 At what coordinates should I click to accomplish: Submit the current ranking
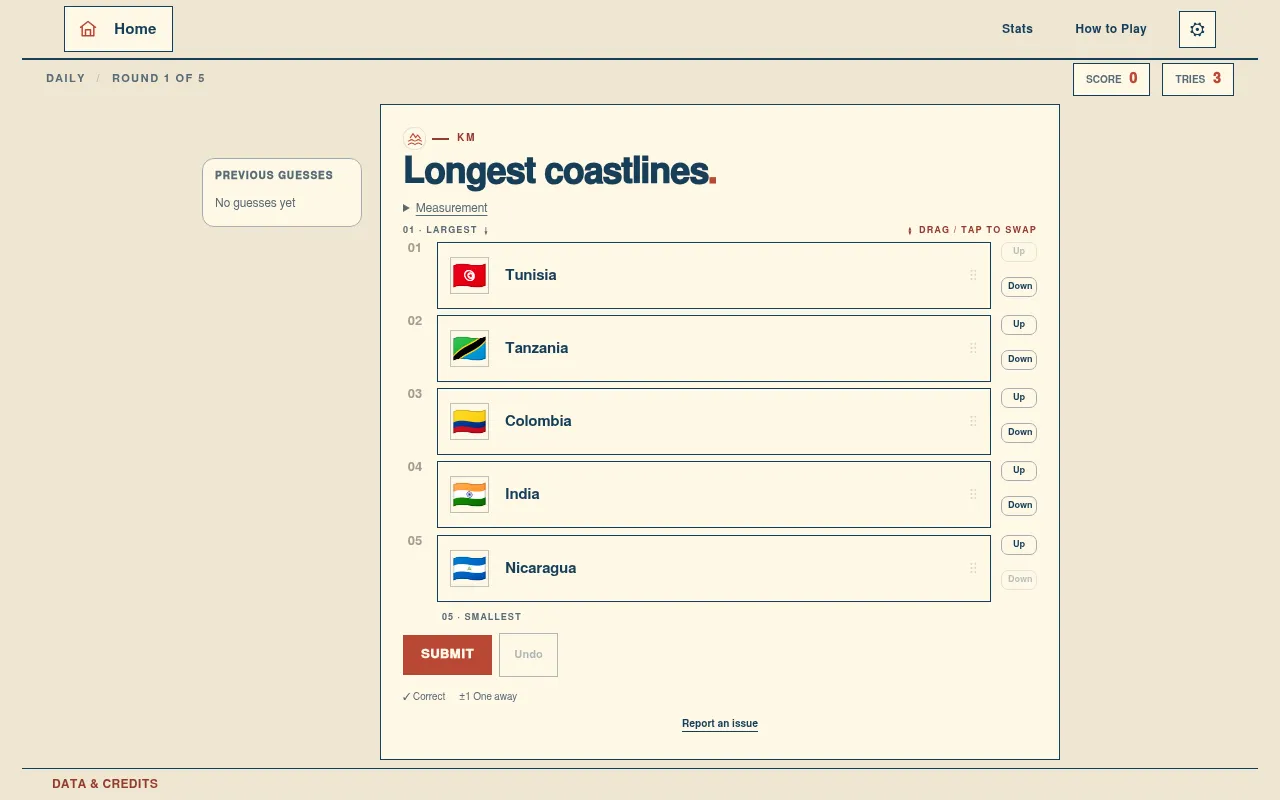pyautogui.click(x=447, y=654)
